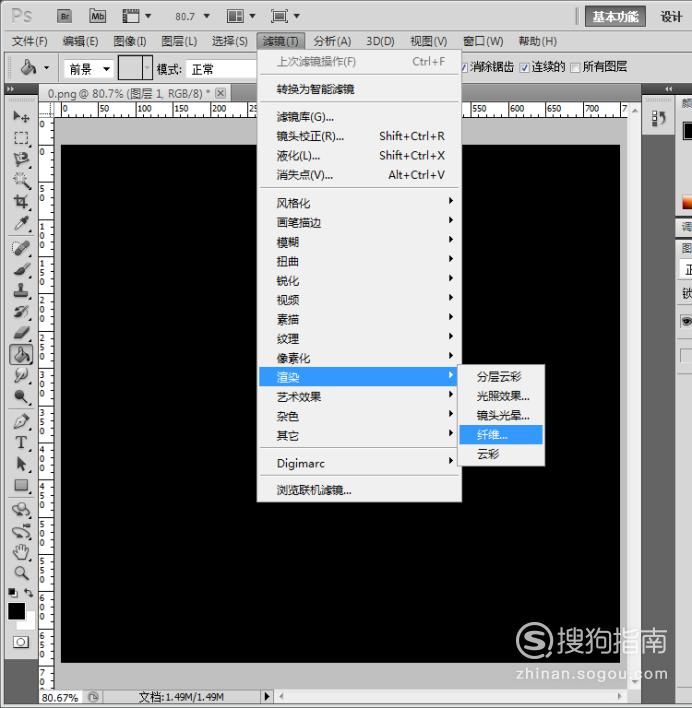Select the Paint Bucket tool in toolbox
The image size is (692, 708).
click(x=21, y=354)
